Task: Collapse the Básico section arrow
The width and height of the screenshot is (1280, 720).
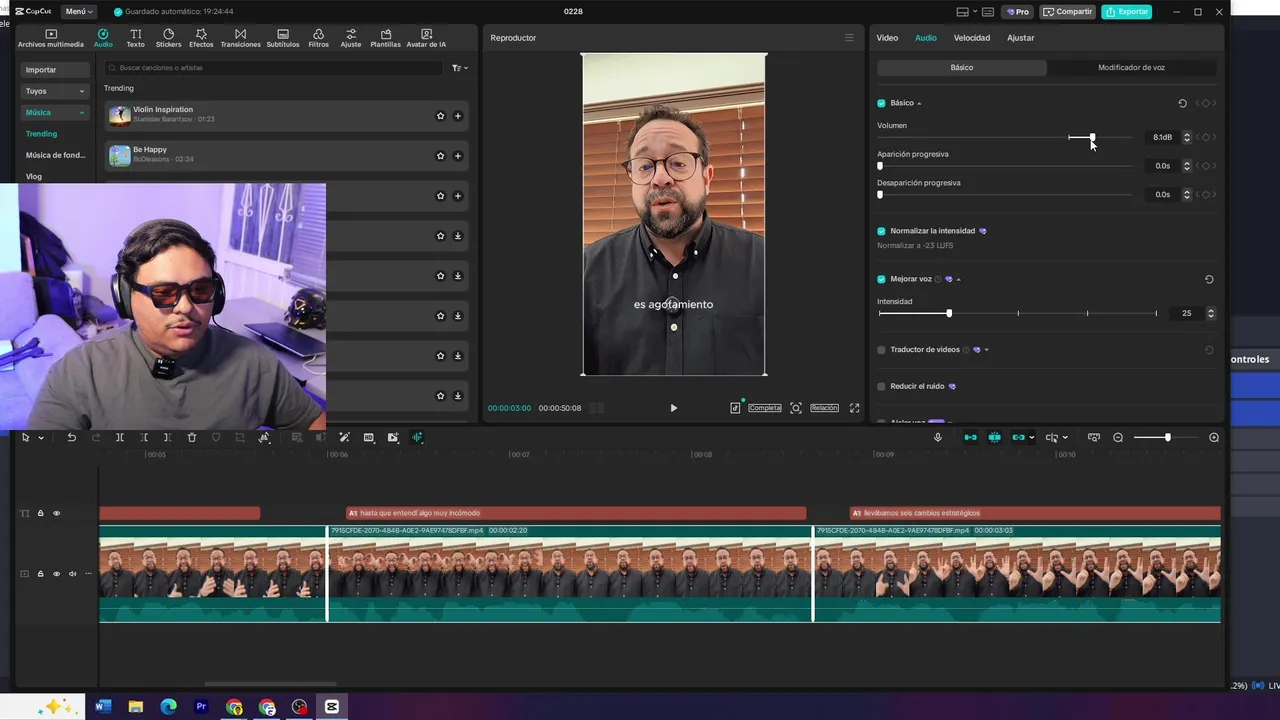Action: pyautogui.click(x=919, y=104)
